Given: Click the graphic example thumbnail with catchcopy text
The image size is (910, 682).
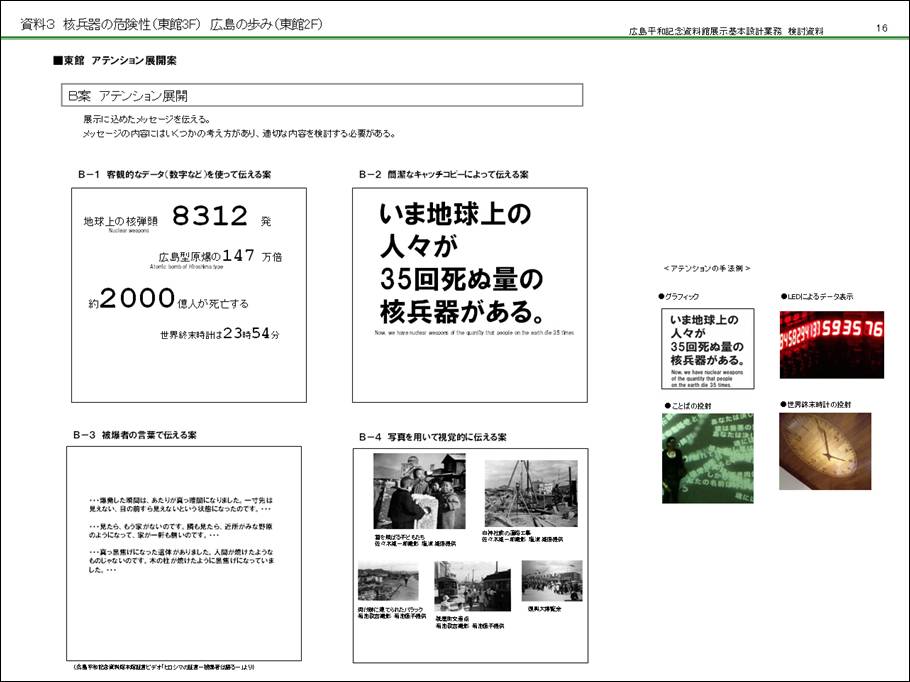Looking at the screenshot, I should [x=707, y=349].
